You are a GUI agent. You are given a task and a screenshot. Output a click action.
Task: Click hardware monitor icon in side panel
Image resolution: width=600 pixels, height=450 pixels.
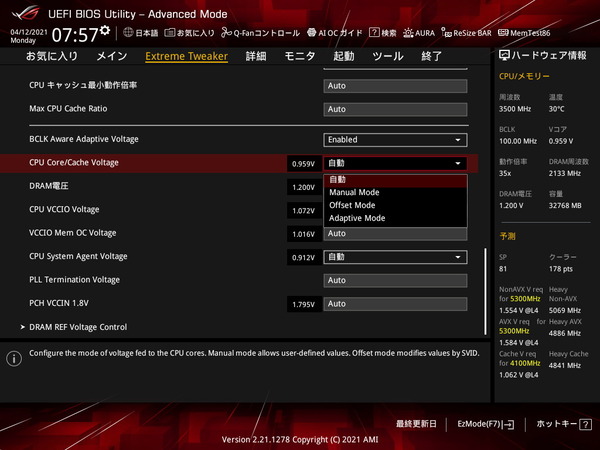504,55
